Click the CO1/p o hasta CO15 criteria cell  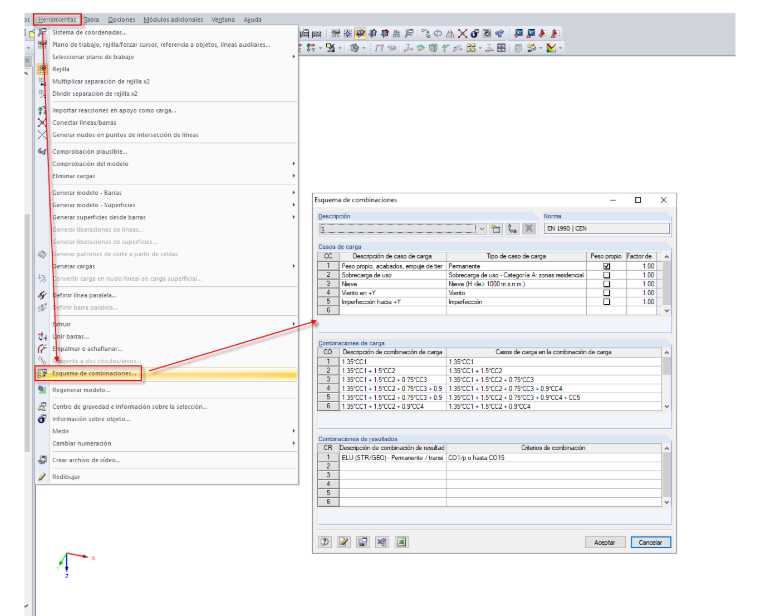point(554,458)
